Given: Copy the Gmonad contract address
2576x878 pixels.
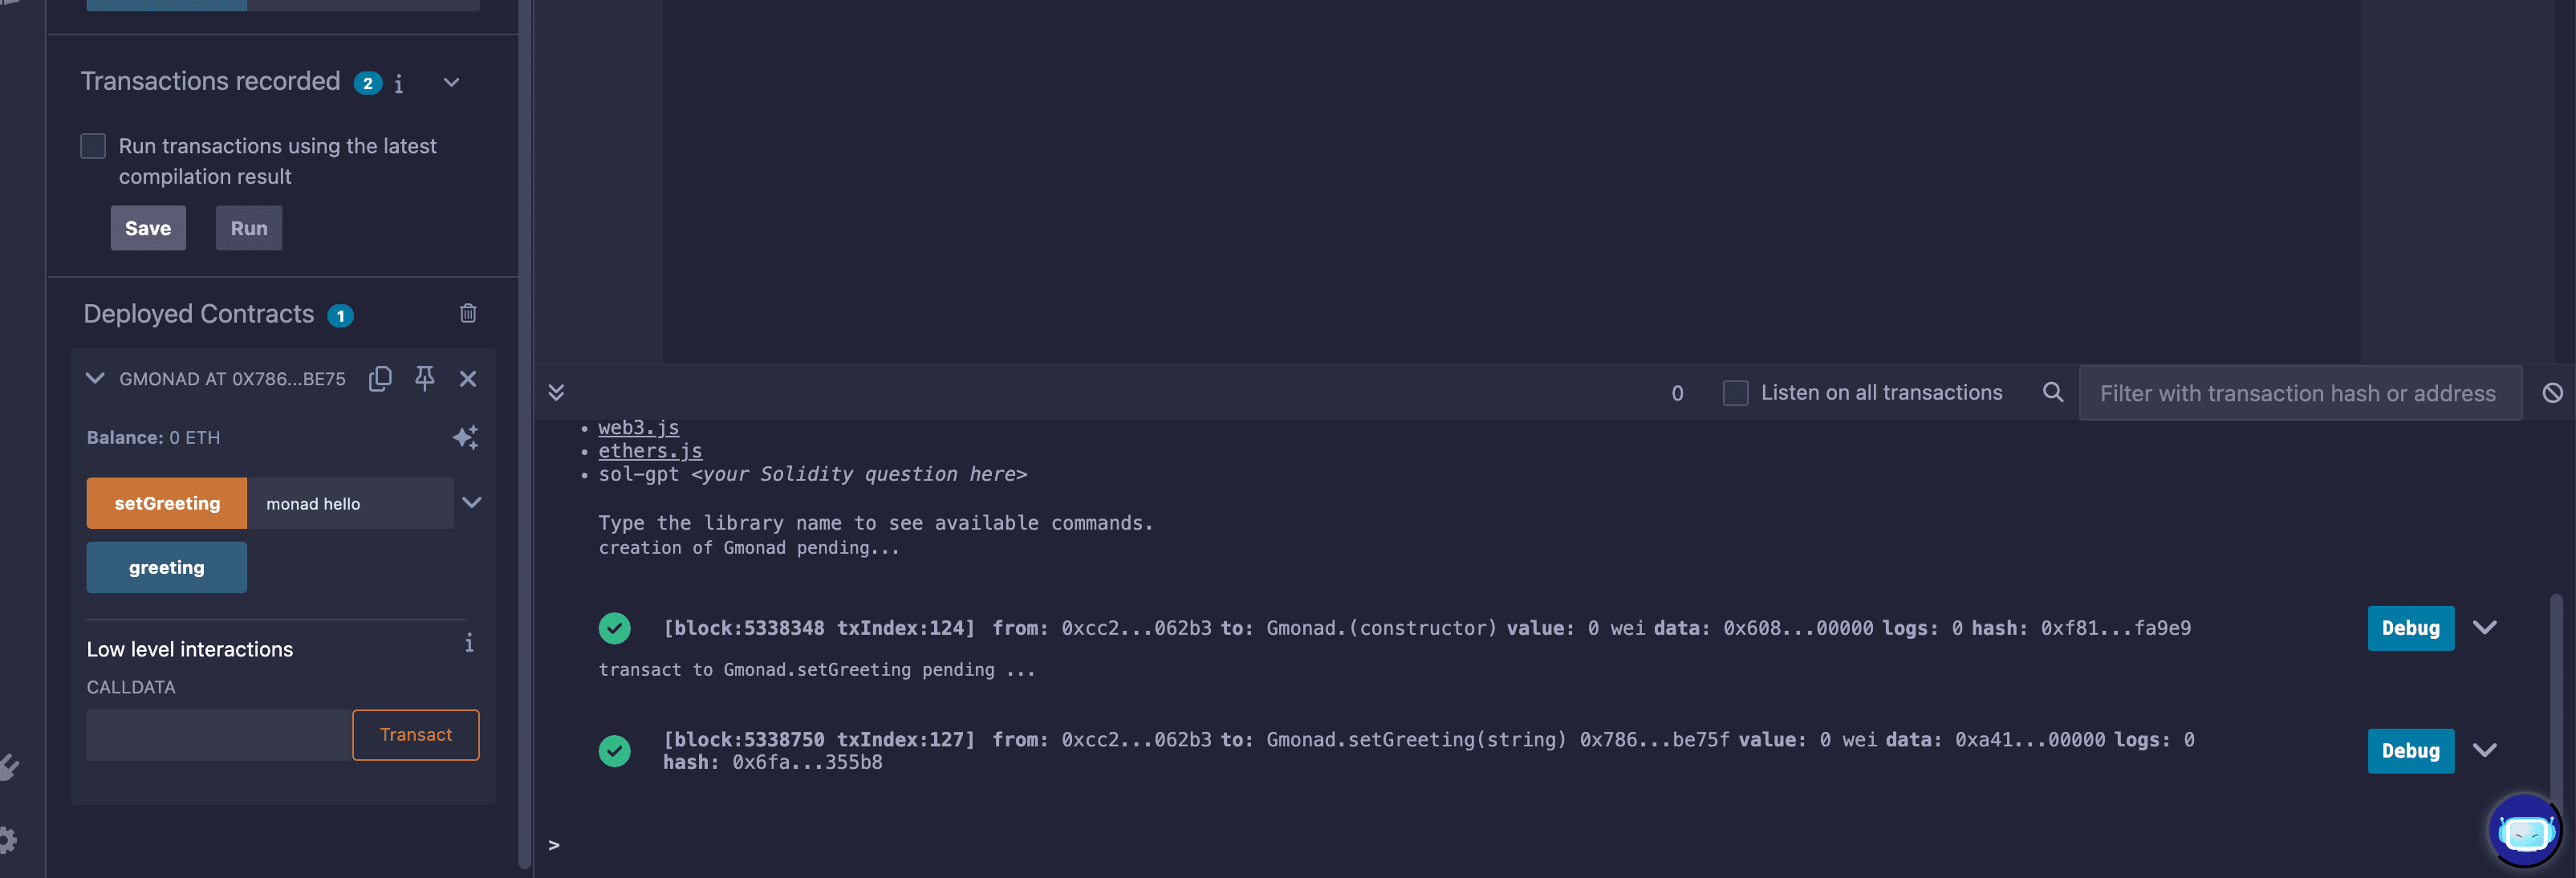Looking at the screenshot, I should tap(380, 378).
